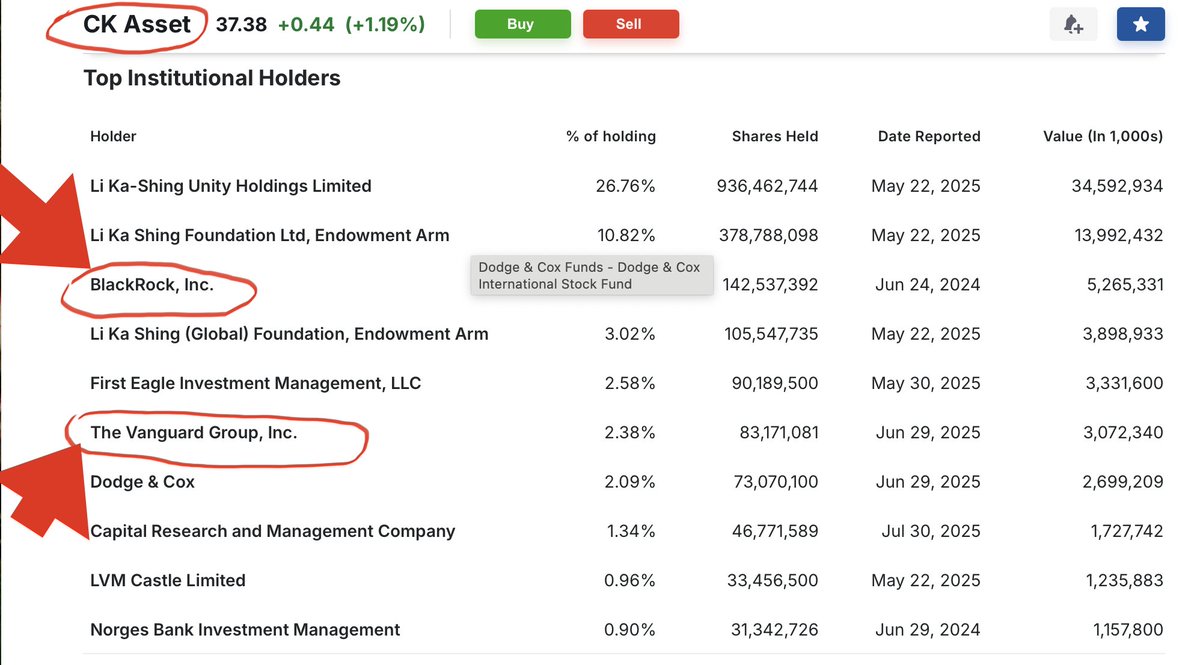Click the Holder column header
The image size is (1200, 665).
113,136
